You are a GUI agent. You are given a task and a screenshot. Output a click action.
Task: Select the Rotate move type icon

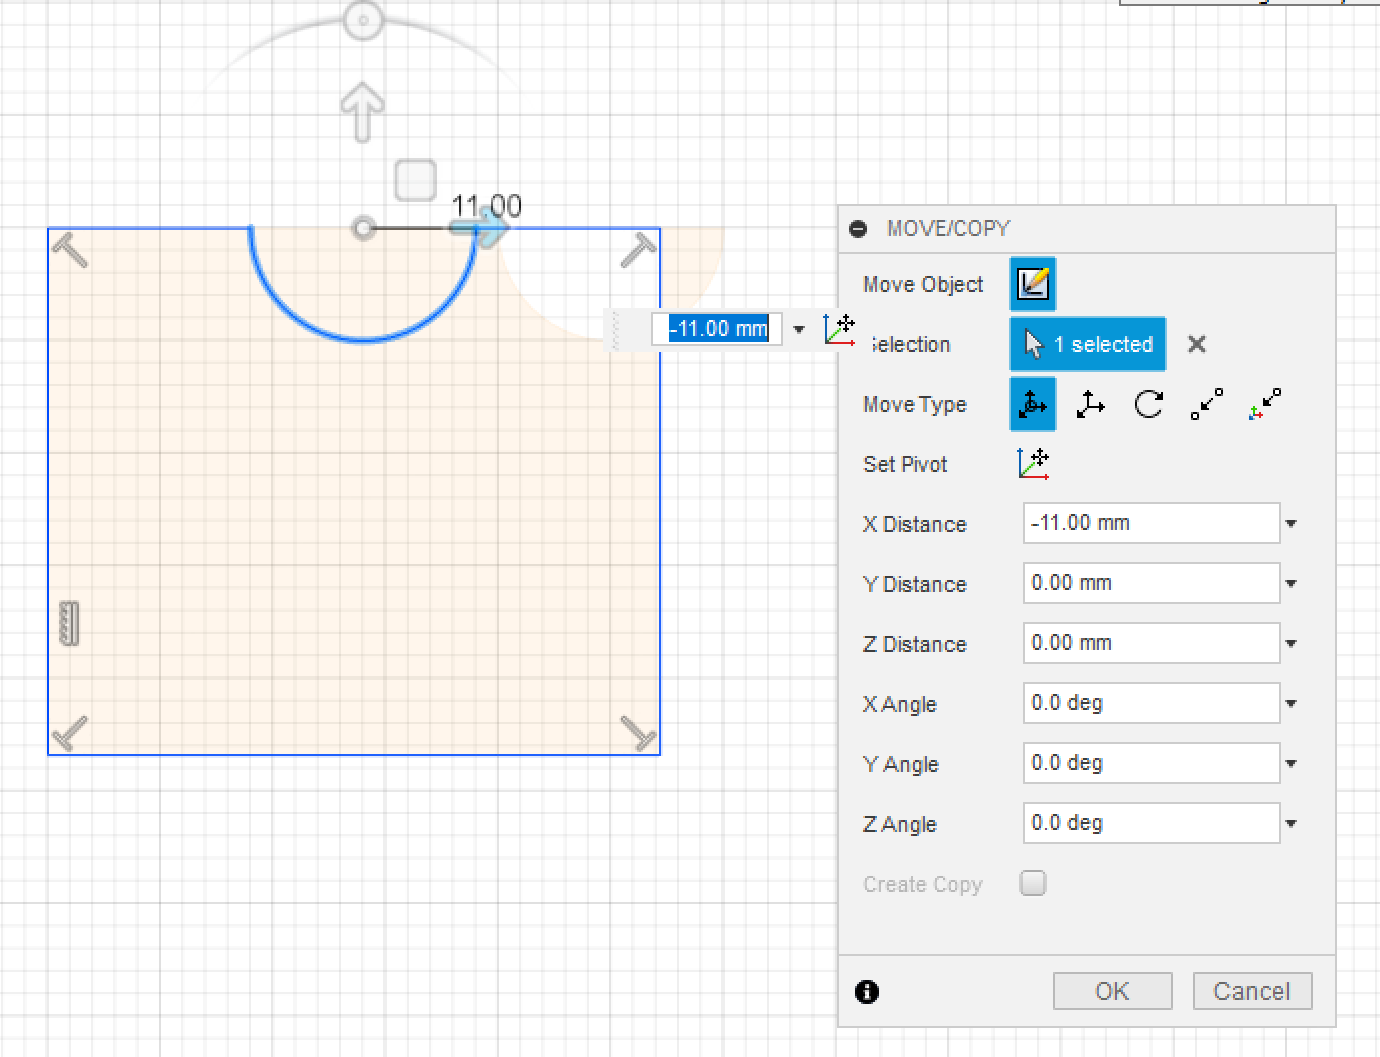point(1147,404)
